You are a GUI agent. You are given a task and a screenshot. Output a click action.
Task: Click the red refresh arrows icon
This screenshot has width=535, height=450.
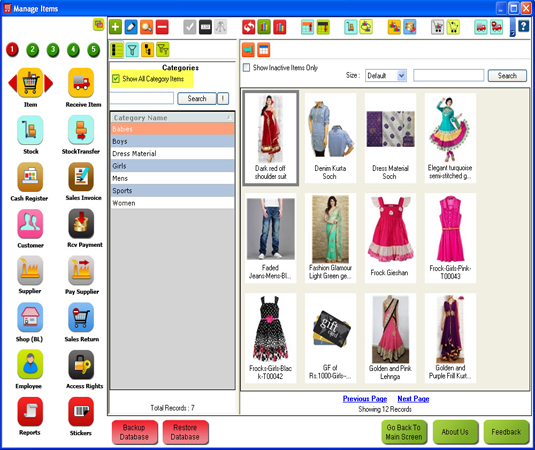(248, 27)
